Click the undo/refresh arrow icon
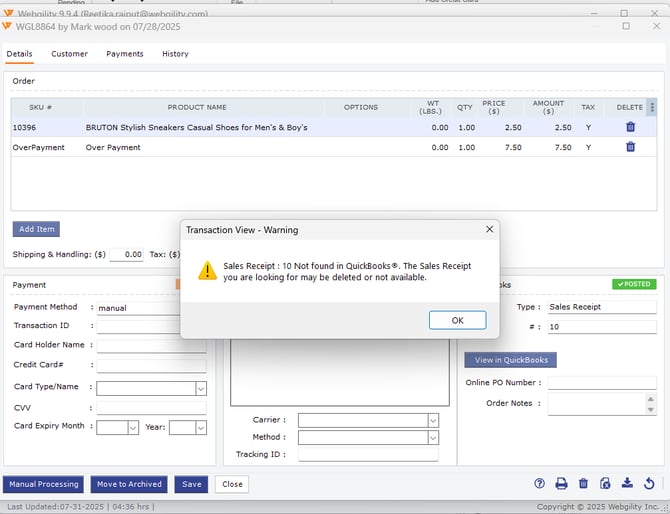The height and width of the screenshot is (514, 670). tap(649, 484)
